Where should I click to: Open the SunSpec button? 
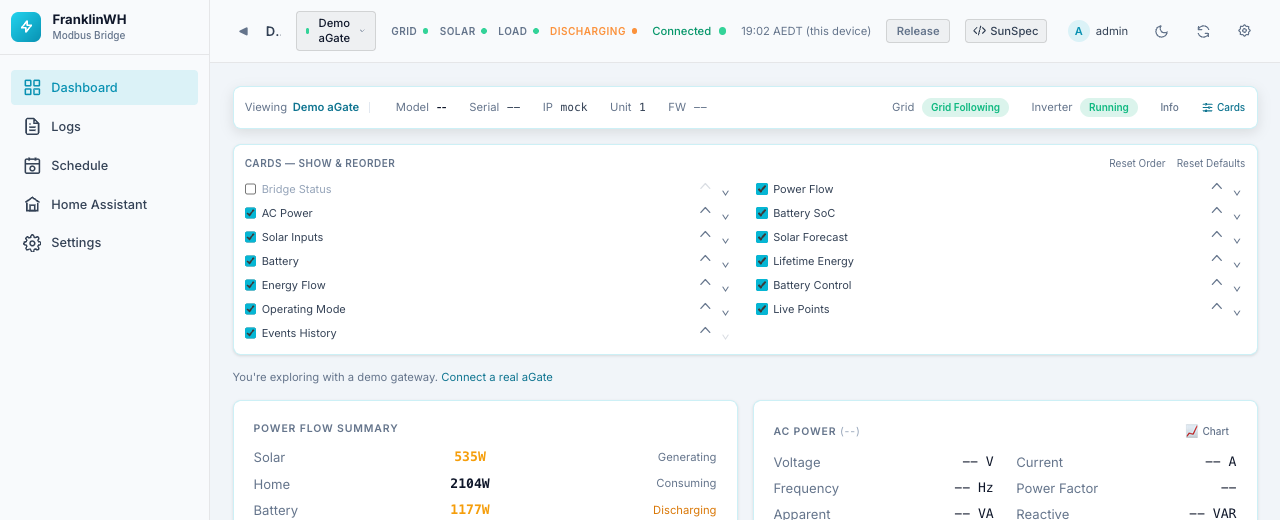[1006, 31]
